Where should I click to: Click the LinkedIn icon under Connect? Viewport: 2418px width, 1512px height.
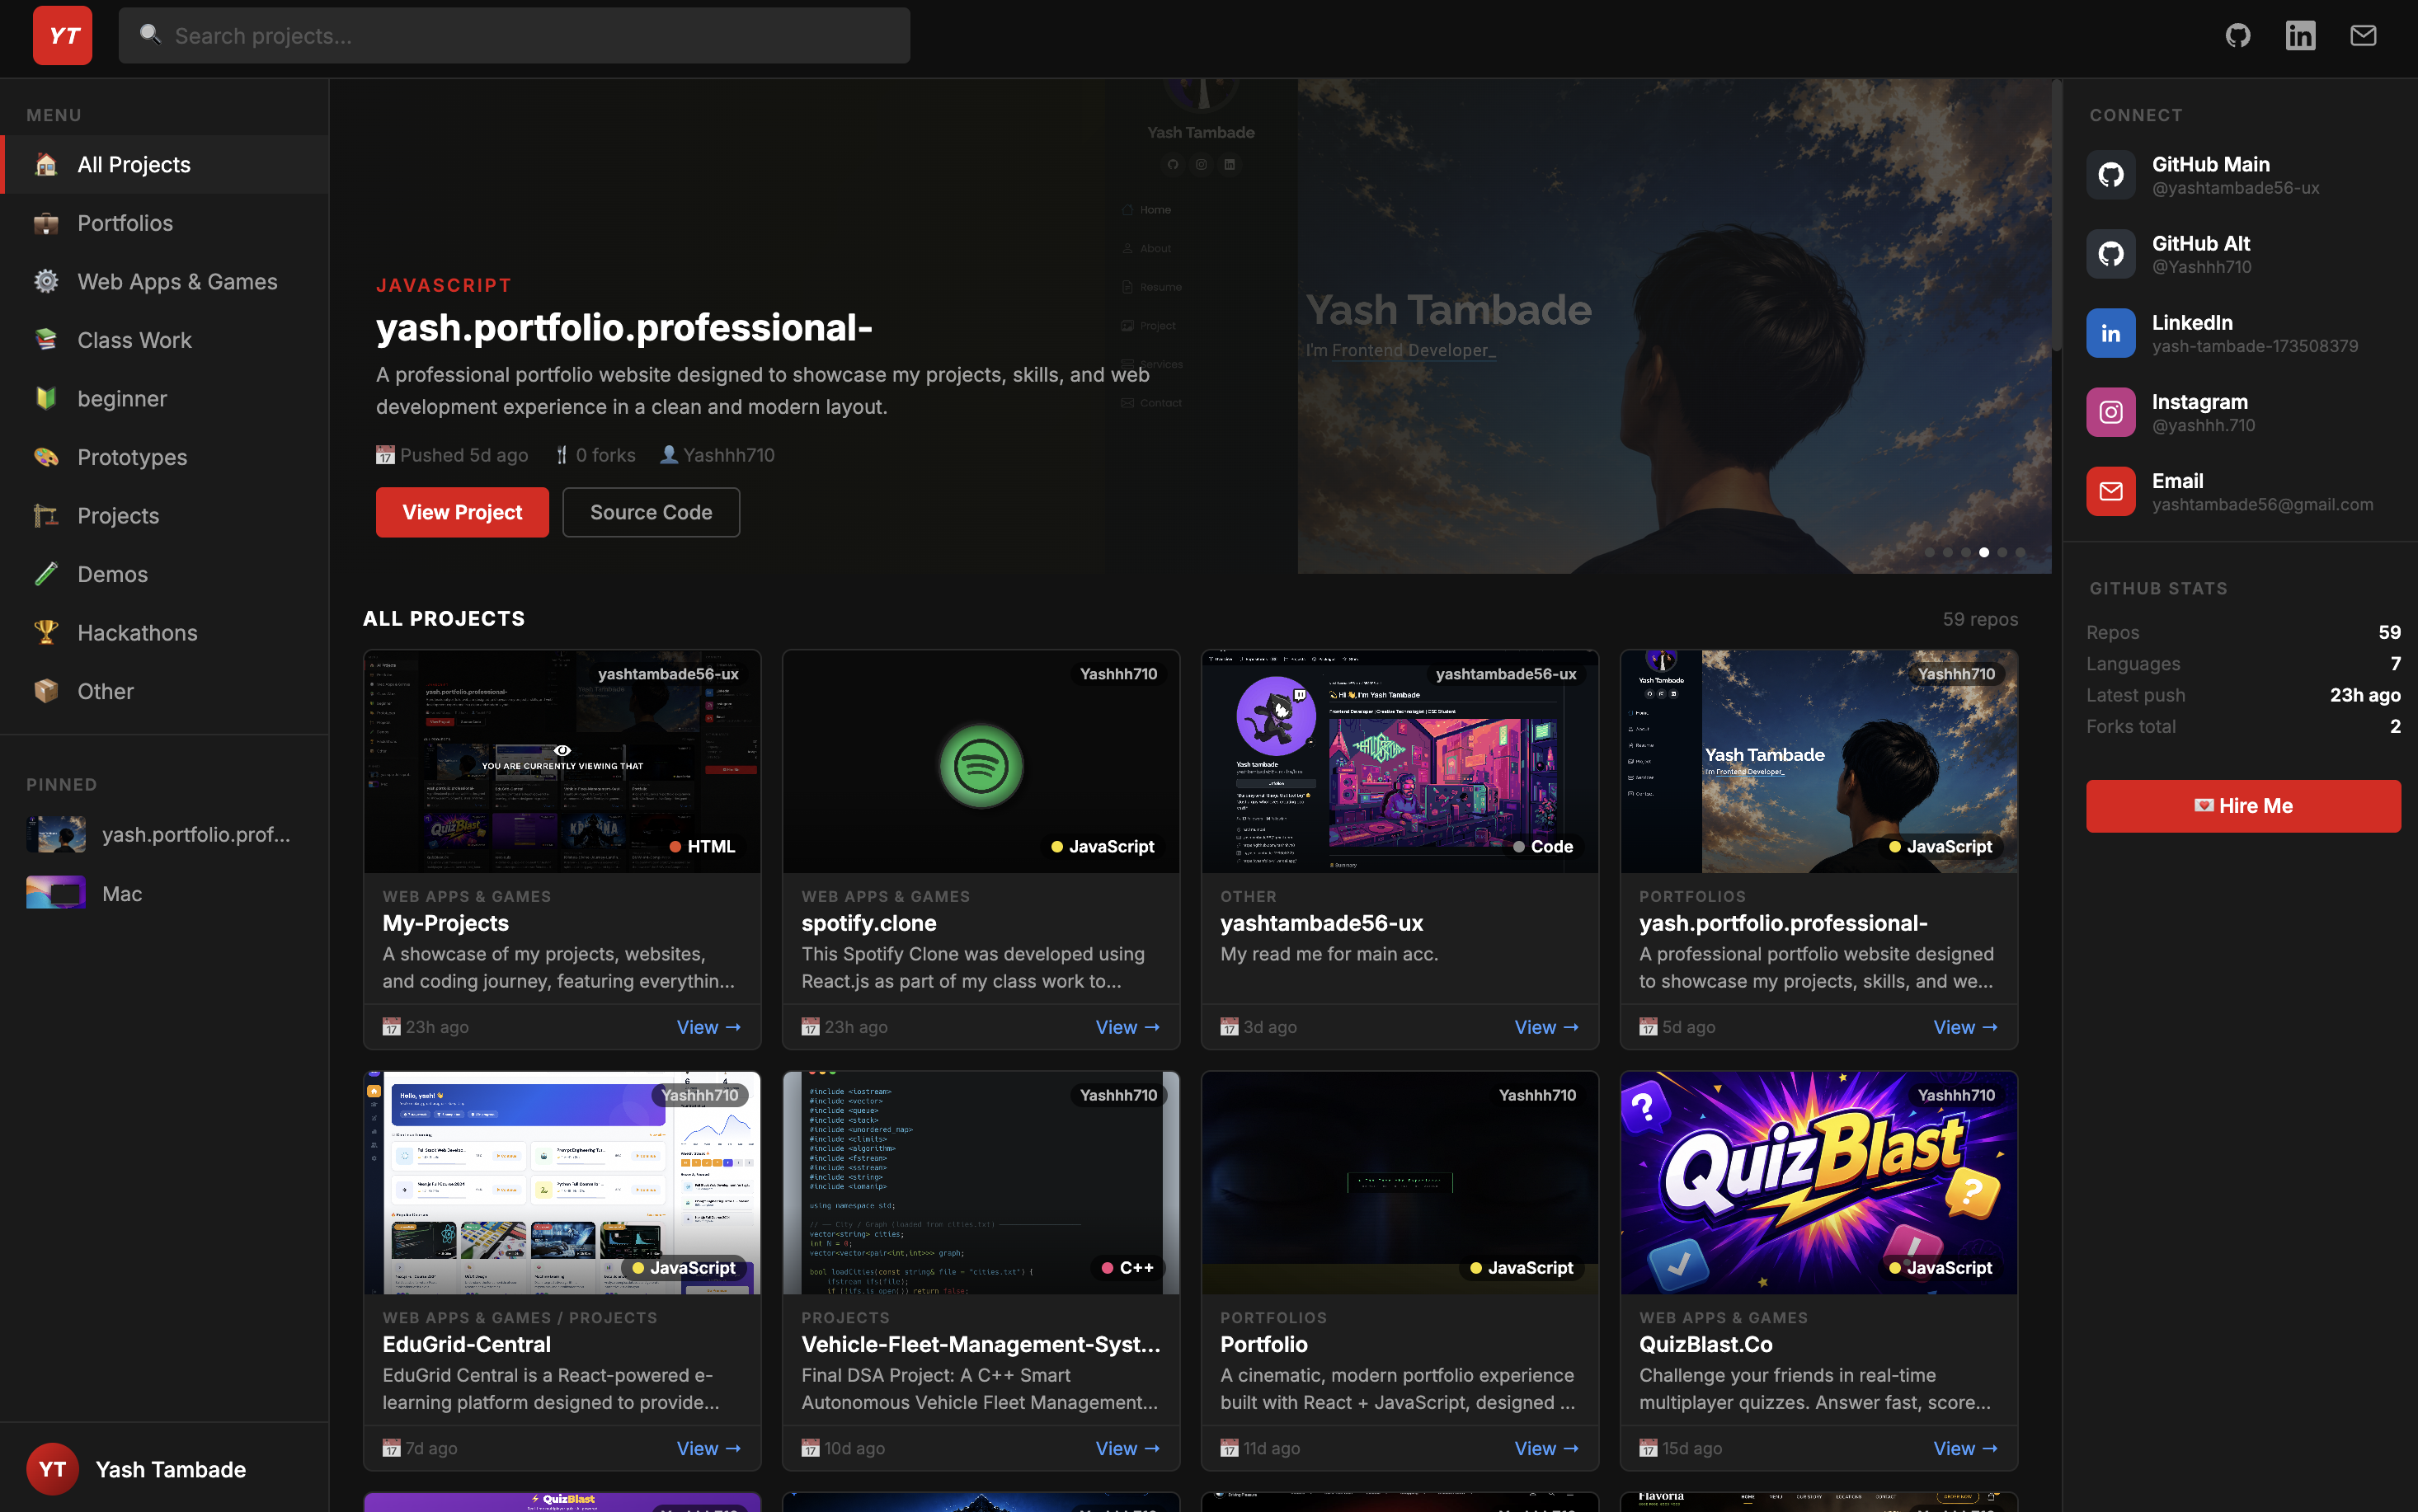pyautogui.click(x=2110, y=333)
